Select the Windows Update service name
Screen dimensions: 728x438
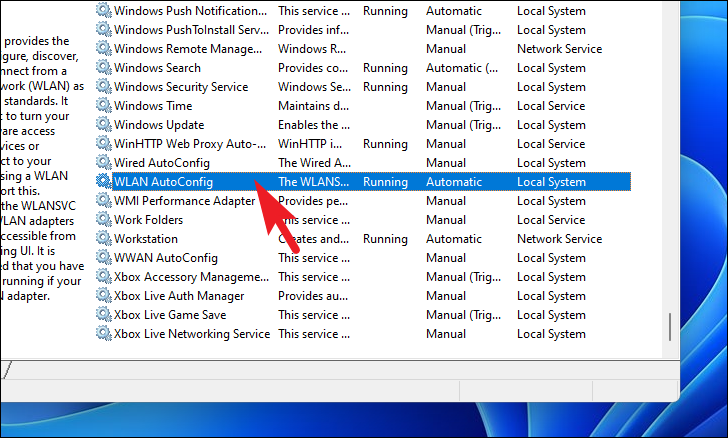click(159, 125)
